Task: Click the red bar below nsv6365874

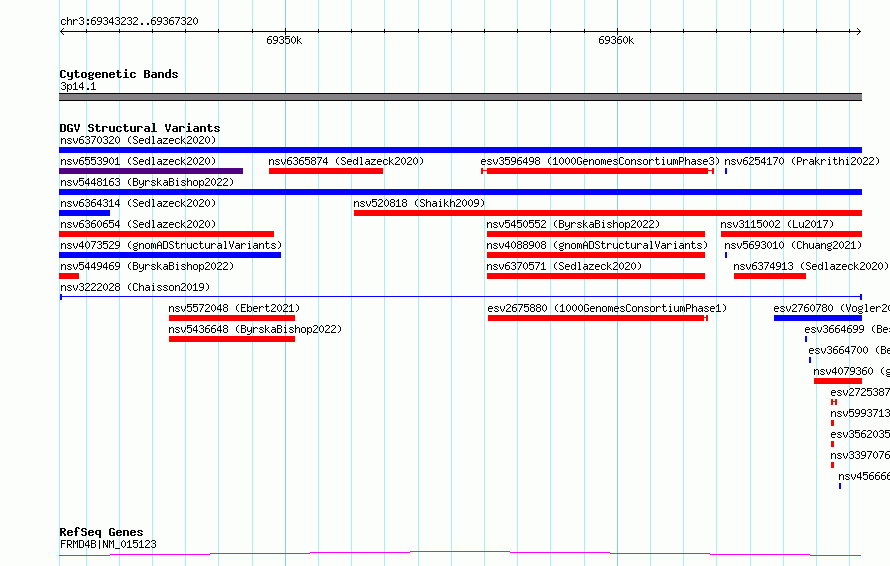Action: click(326, 171)
